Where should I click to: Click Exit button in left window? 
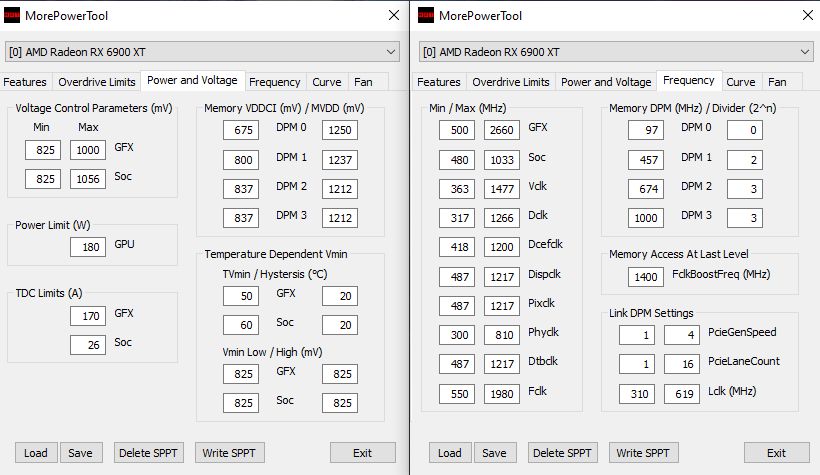click(x=362, y=453)
